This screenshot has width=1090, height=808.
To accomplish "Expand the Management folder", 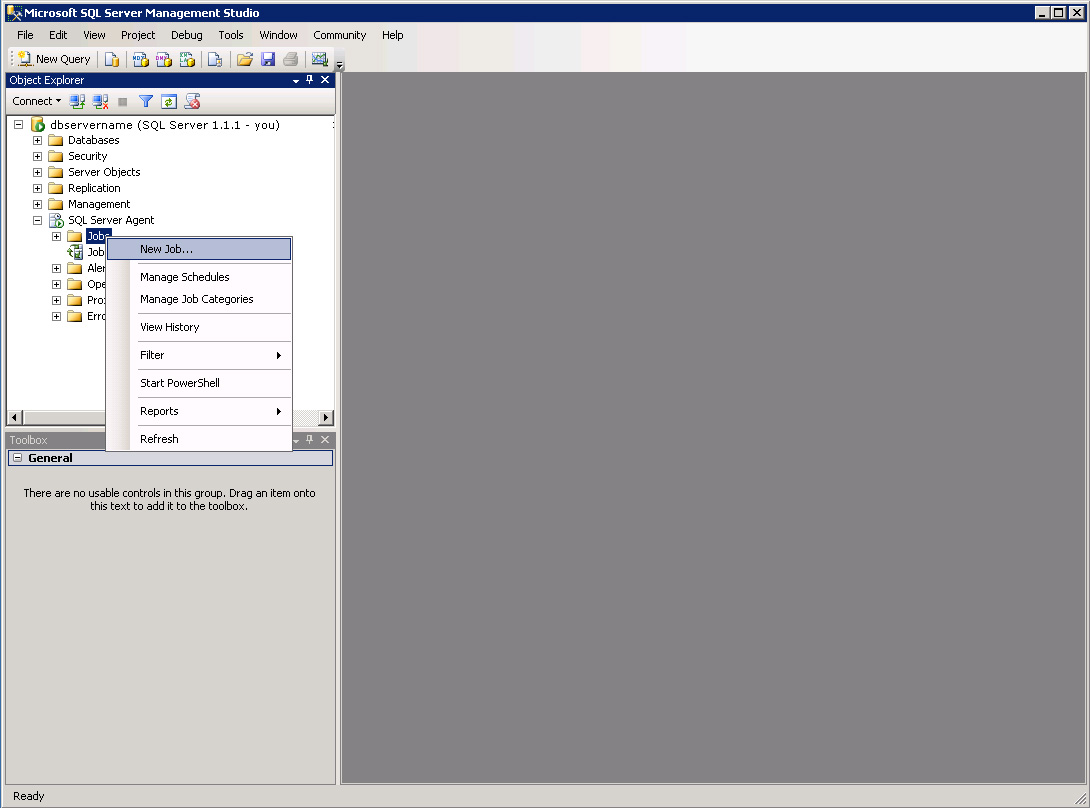I will (x=38, y=204).
